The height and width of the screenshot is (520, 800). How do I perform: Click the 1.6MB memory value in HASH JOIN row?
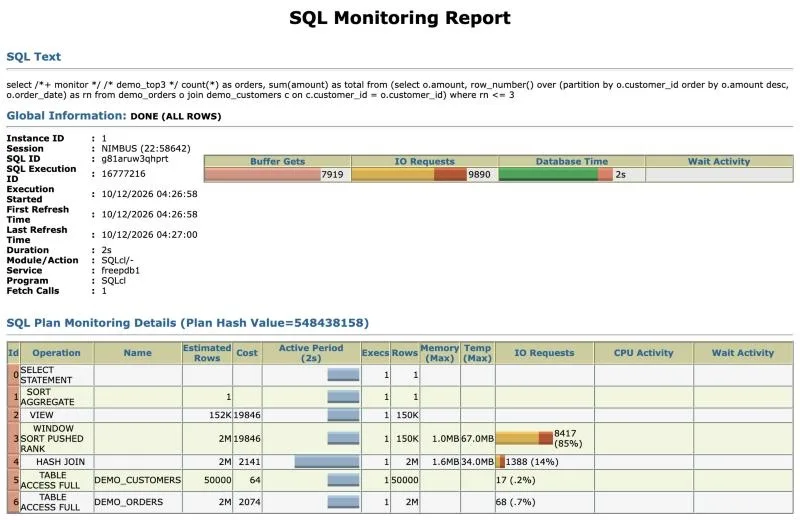[446, 462]
